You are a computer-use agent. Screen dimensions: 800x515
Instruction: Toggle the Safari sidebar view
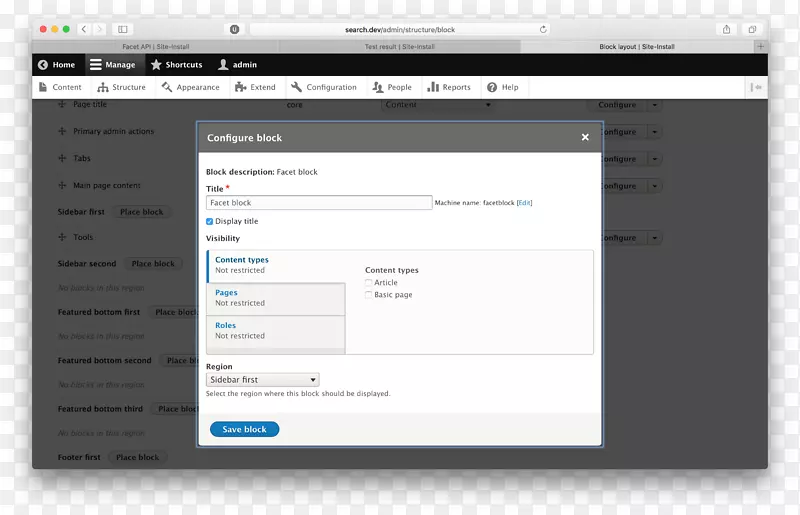(122, 30)
